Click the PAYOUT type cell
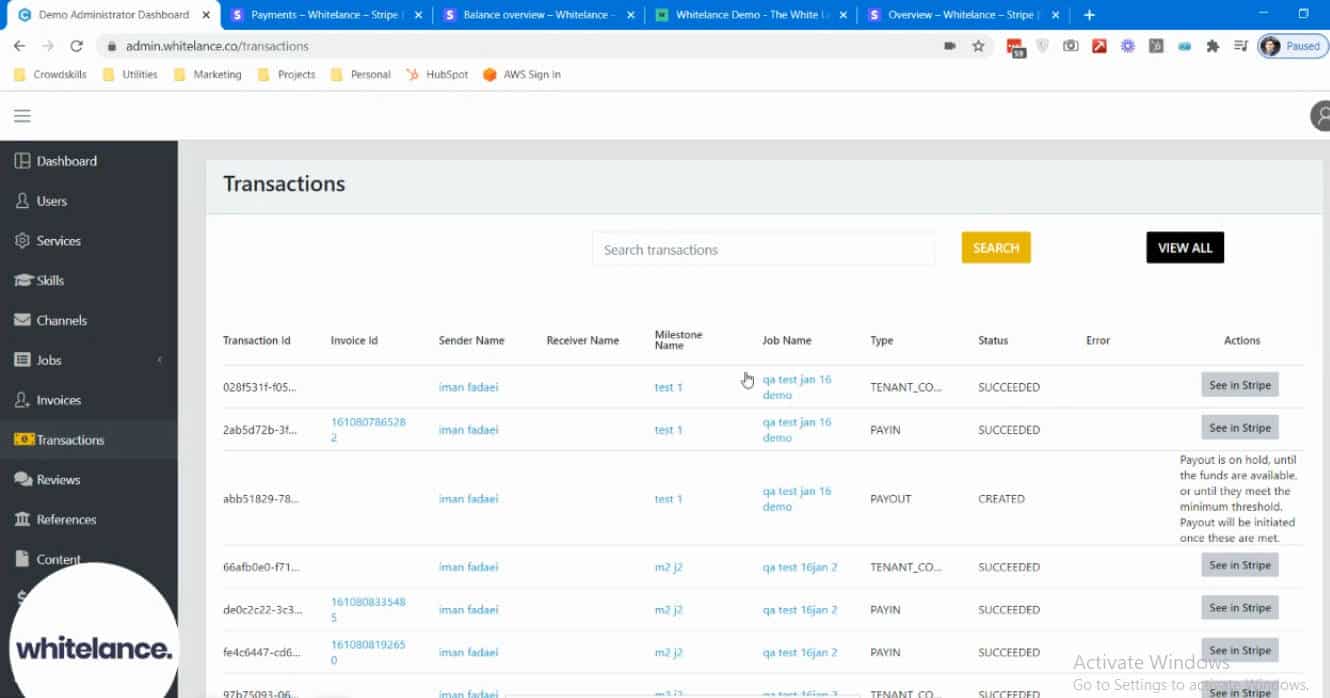Viewport: 1330px width, 698px height. click(891, 499)
